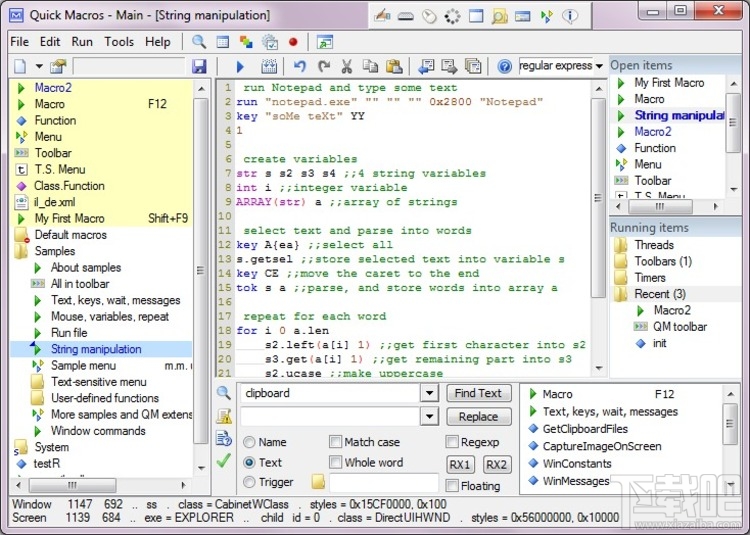Click the compile icon next to the Play arrow
Image resolution: width=750 pixels, height=535 pixels.
(x=269, y=66)
